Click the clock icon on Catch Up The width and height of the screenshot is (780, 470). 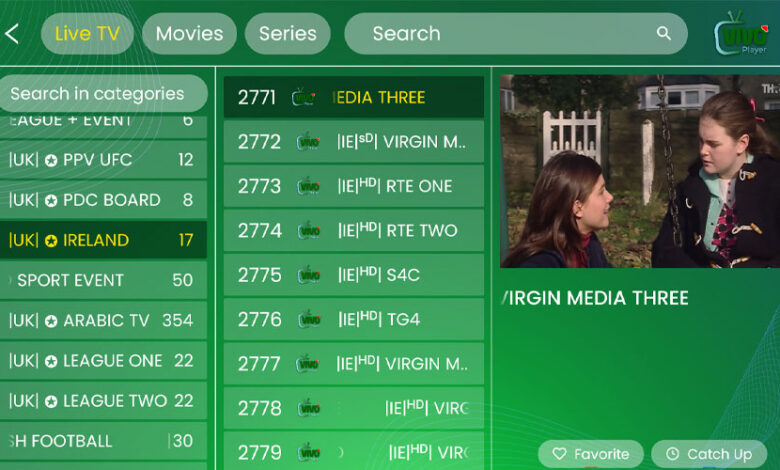pyautogui.click(x=672, y=454)
